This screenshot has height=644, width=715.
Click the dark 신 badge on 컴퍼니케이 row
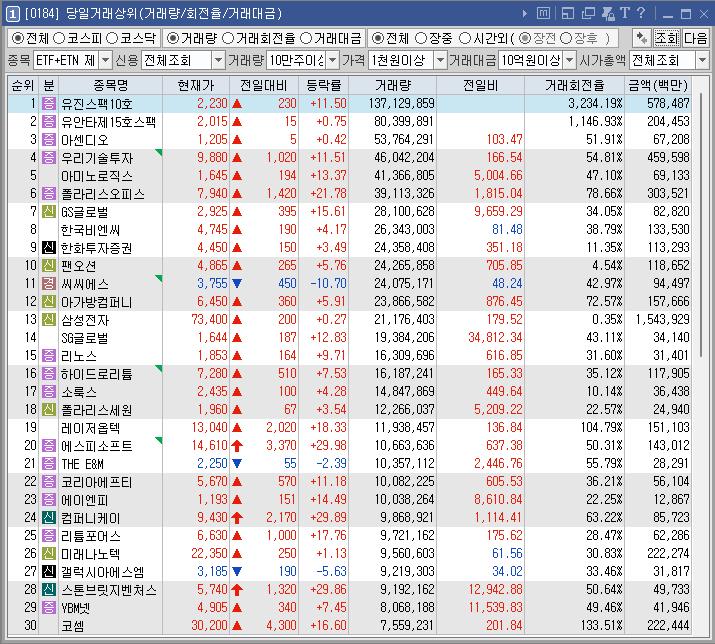(x=49, y=518)
